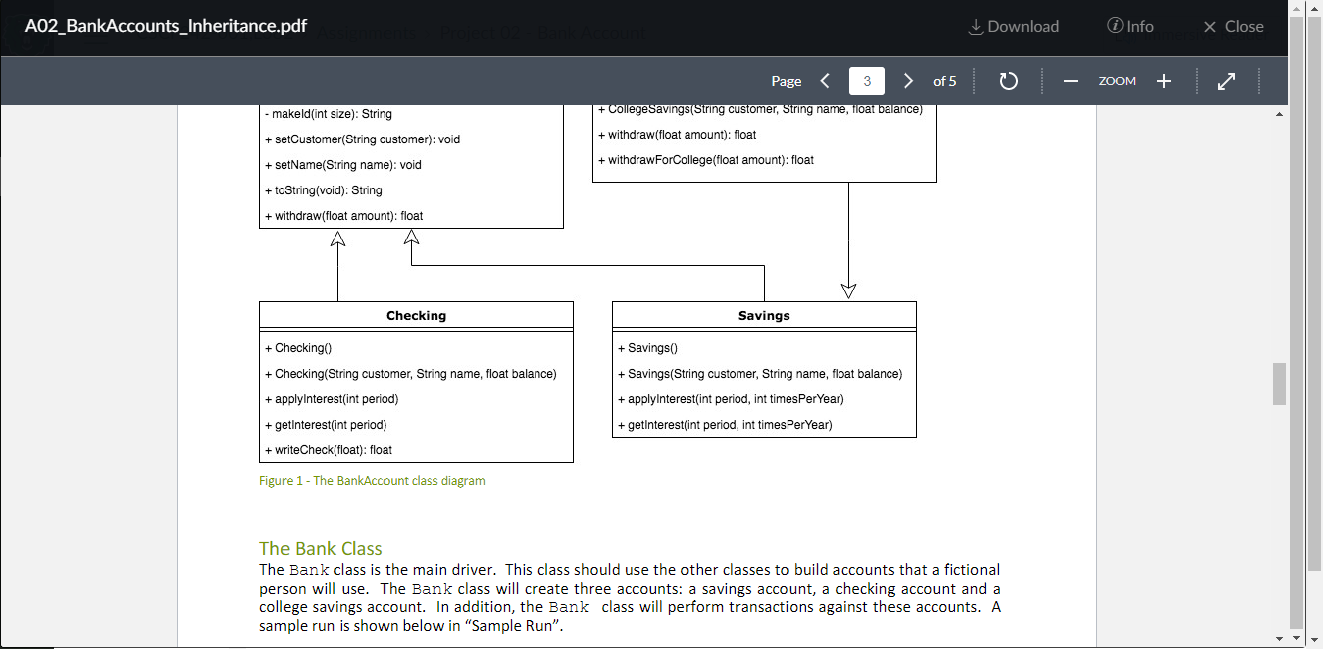1323x649 pixels.
Task: Click '+ getInterest(int period, int timesPerYear)' text
Action: pyautogui.click(x=725, y=425)
